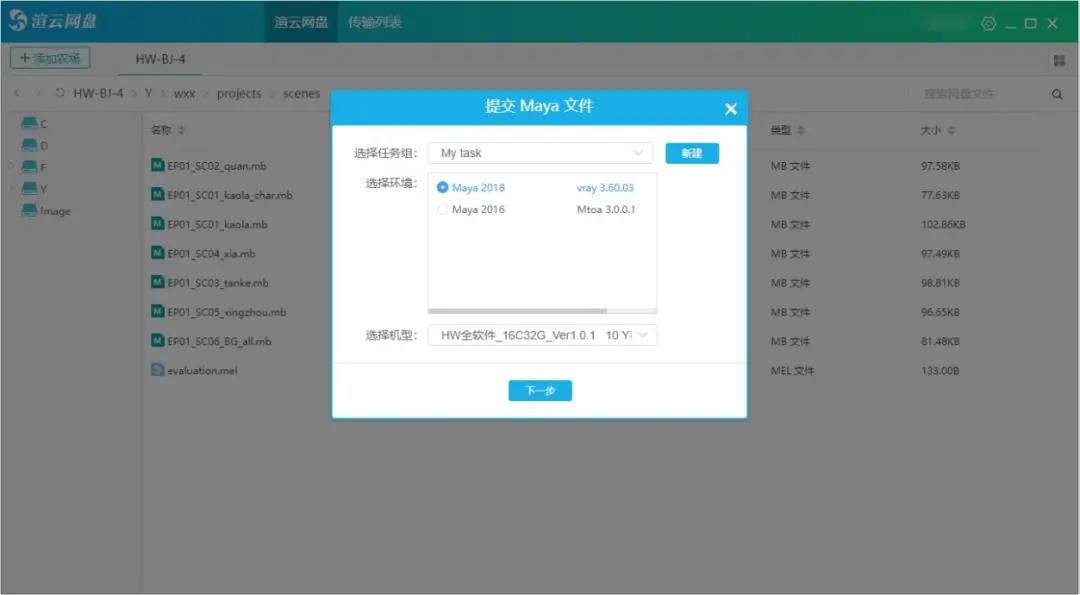This screenshot has height=595, width=1080.
Task: Open the C drive in sidebar
Action: 31,124
